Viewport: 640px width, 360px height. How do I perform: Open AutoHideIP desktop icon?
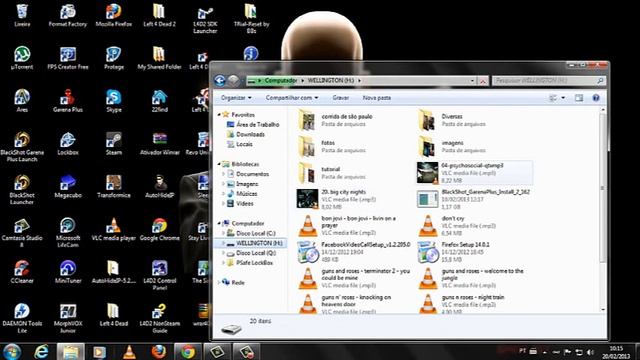(159, 187)
